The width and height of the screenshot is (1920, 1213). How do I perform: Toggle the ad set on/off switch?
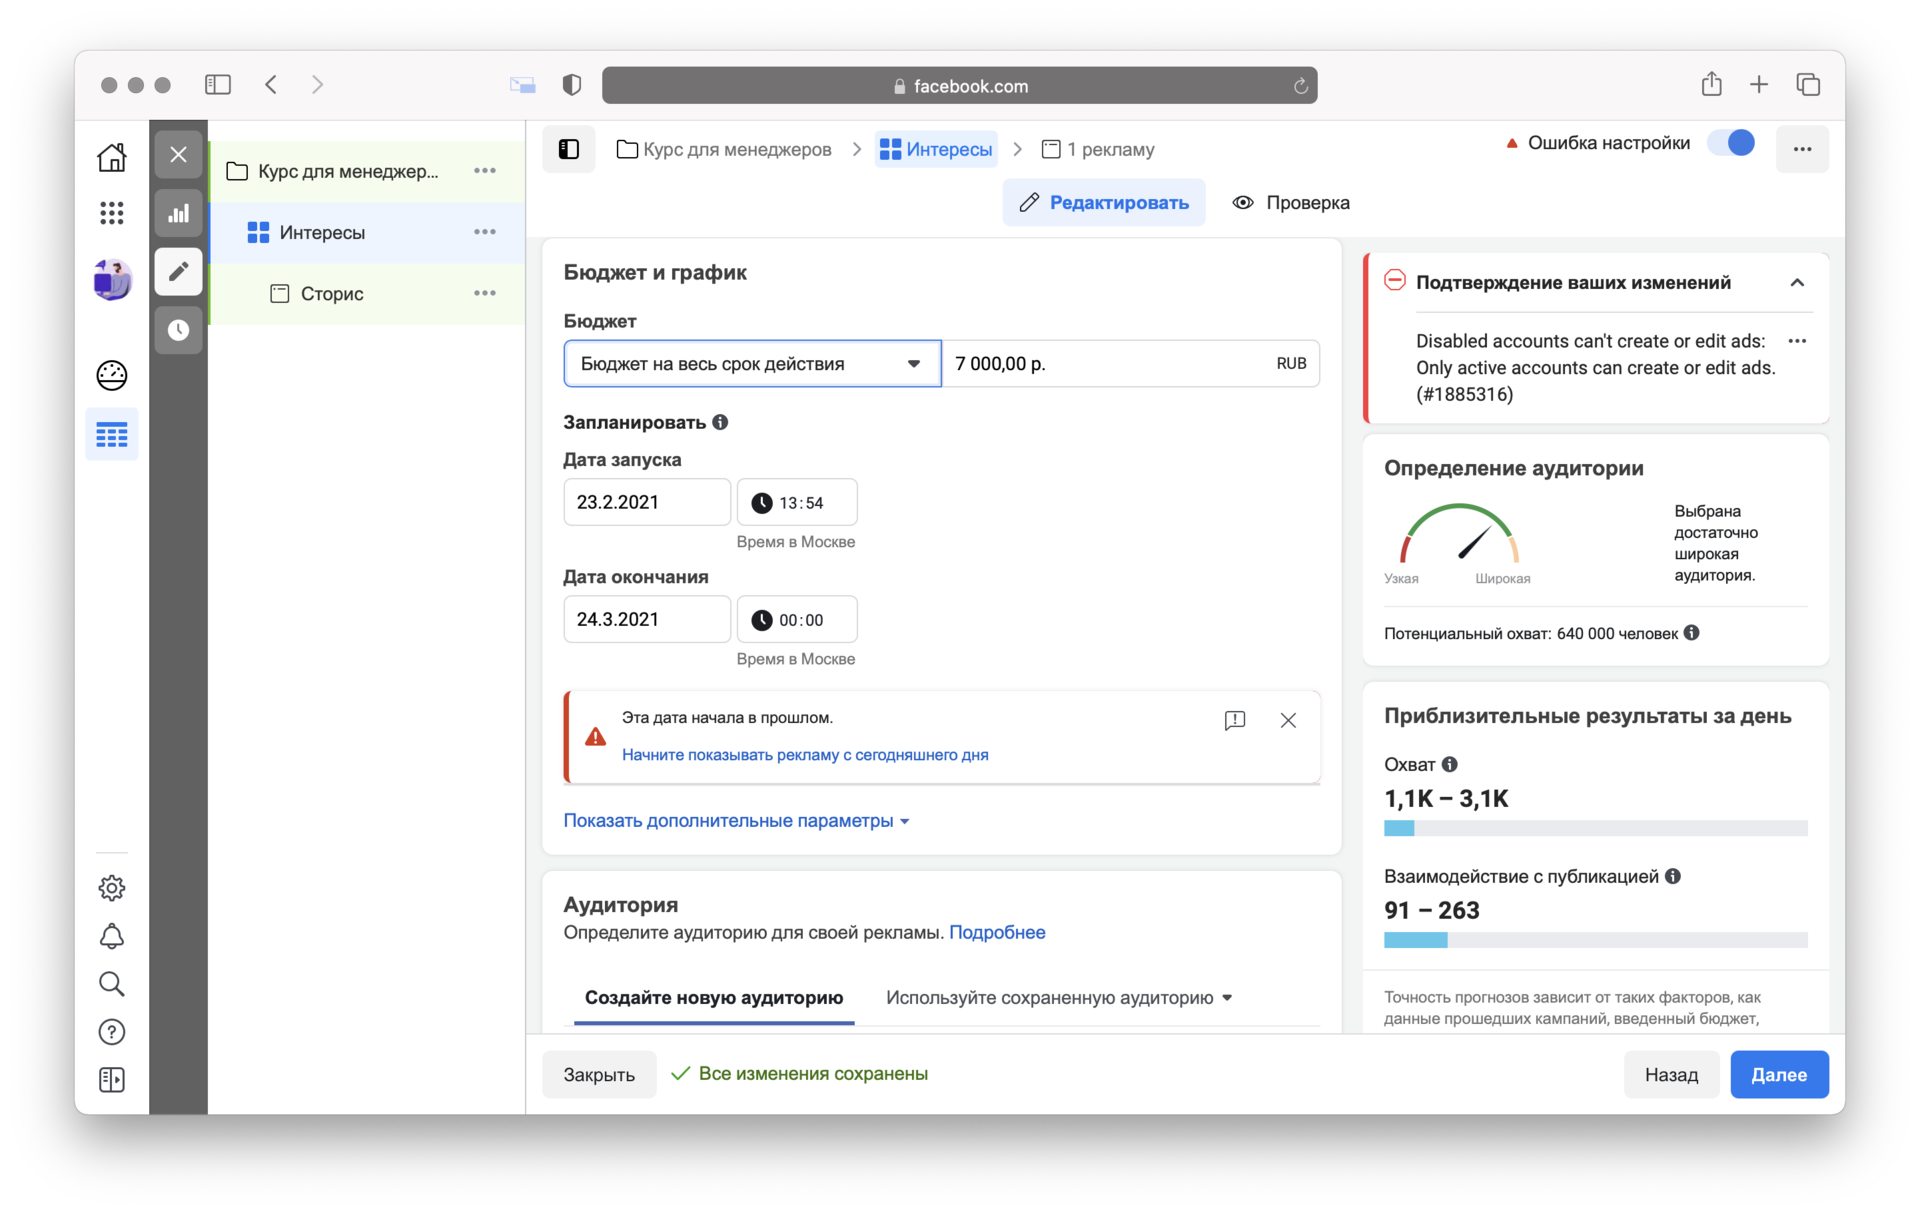pyautogui.click(x=1732, y=143)
